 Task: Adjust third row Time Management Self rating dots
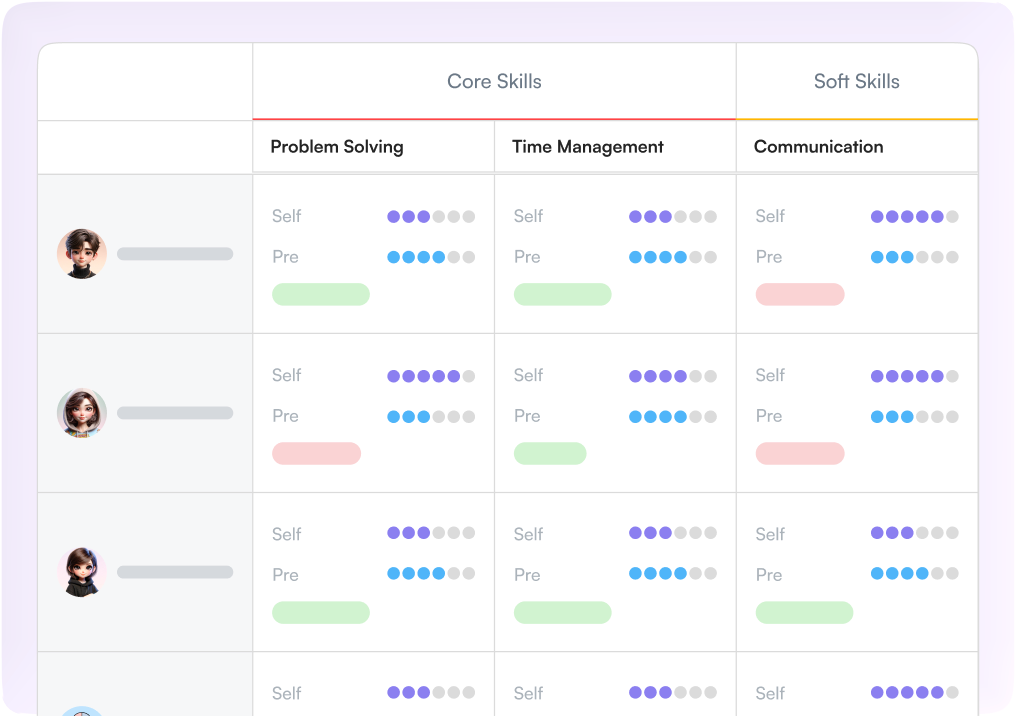click(x=673, y=533)
